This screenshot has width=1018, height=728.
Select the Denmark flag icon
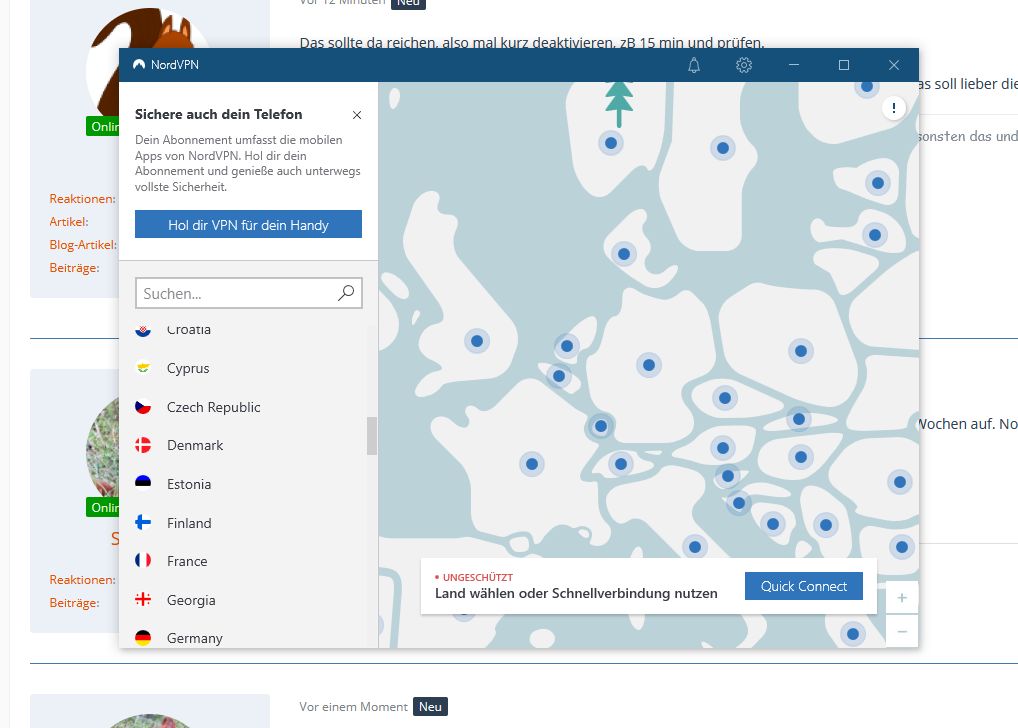coord(143,445)
